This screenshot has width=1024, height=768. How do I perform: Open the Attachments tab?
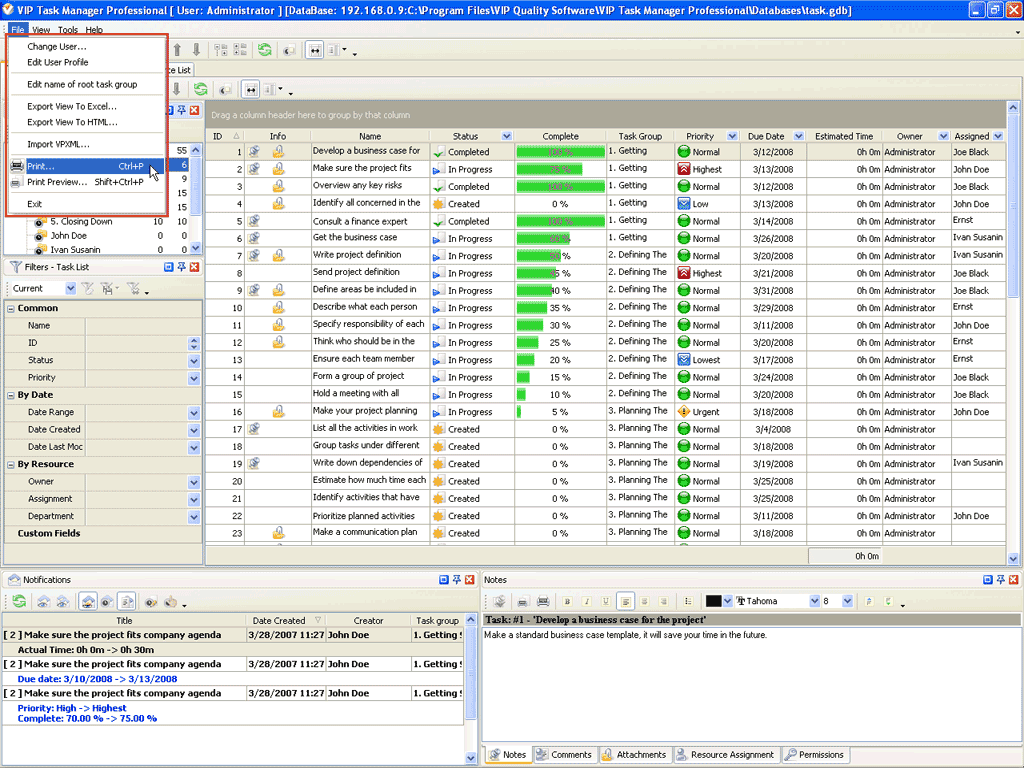tap(633, 754)
